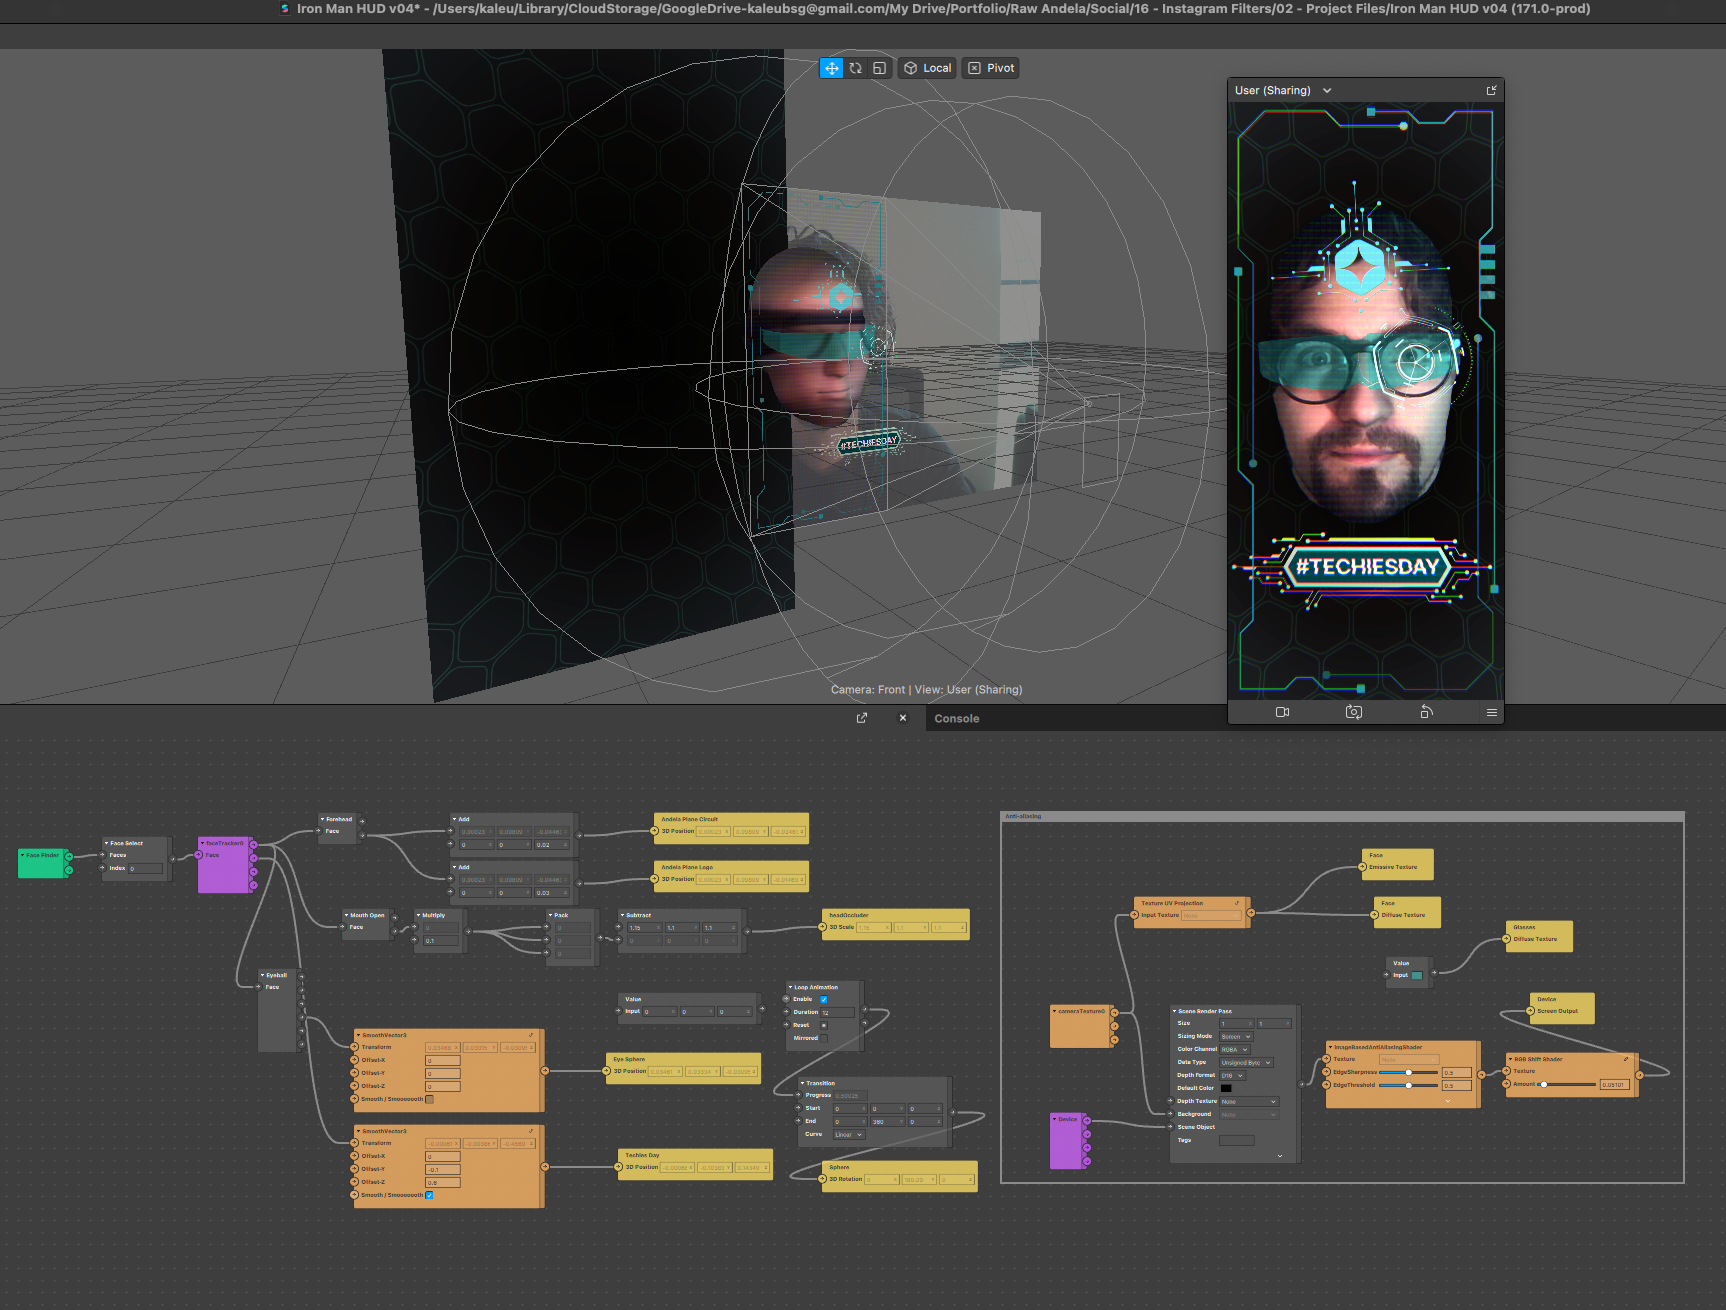1726x1310 pixels.
Task: Open the Console tab
Action: pyautogui.click(x=956, y=718)
